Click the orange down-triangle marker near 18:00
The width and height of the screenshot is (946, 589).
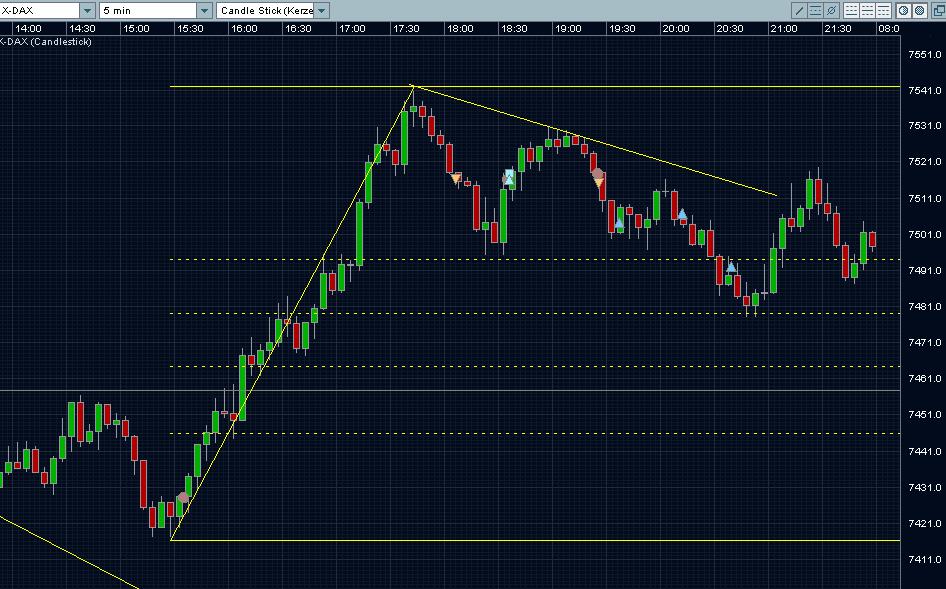point(456,177)
